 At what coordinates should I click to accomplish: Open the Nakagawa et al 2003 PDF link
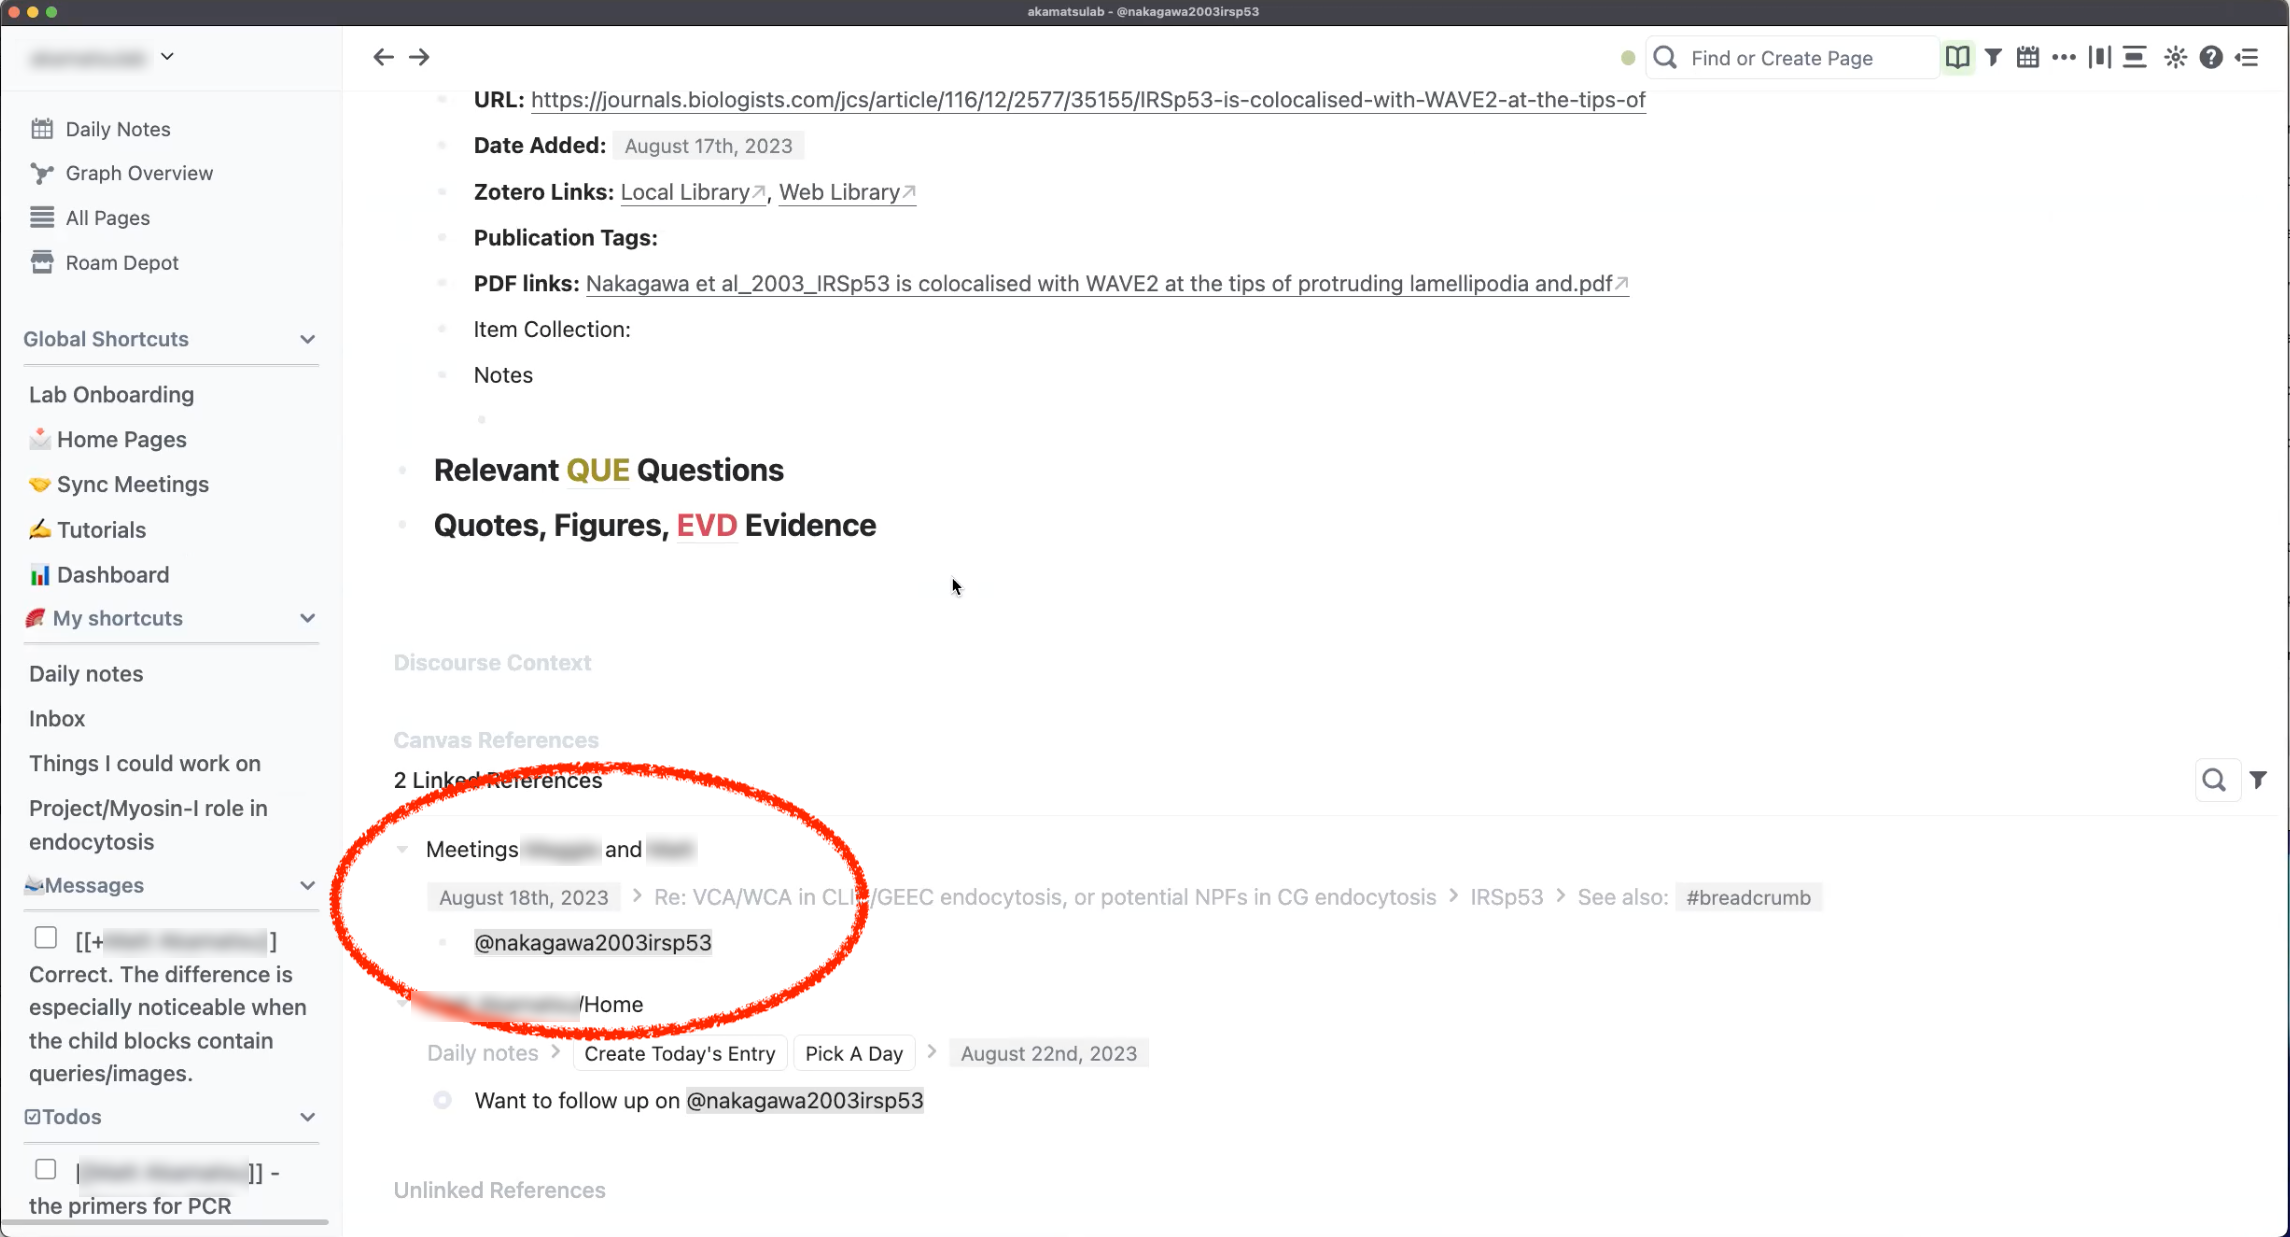point(1107,284)
